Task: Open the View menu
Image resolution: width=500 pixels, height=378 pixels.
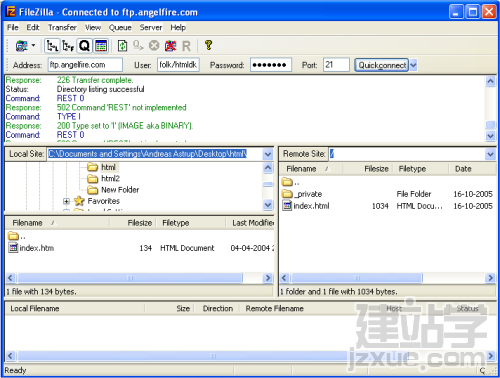Action: 93,27
